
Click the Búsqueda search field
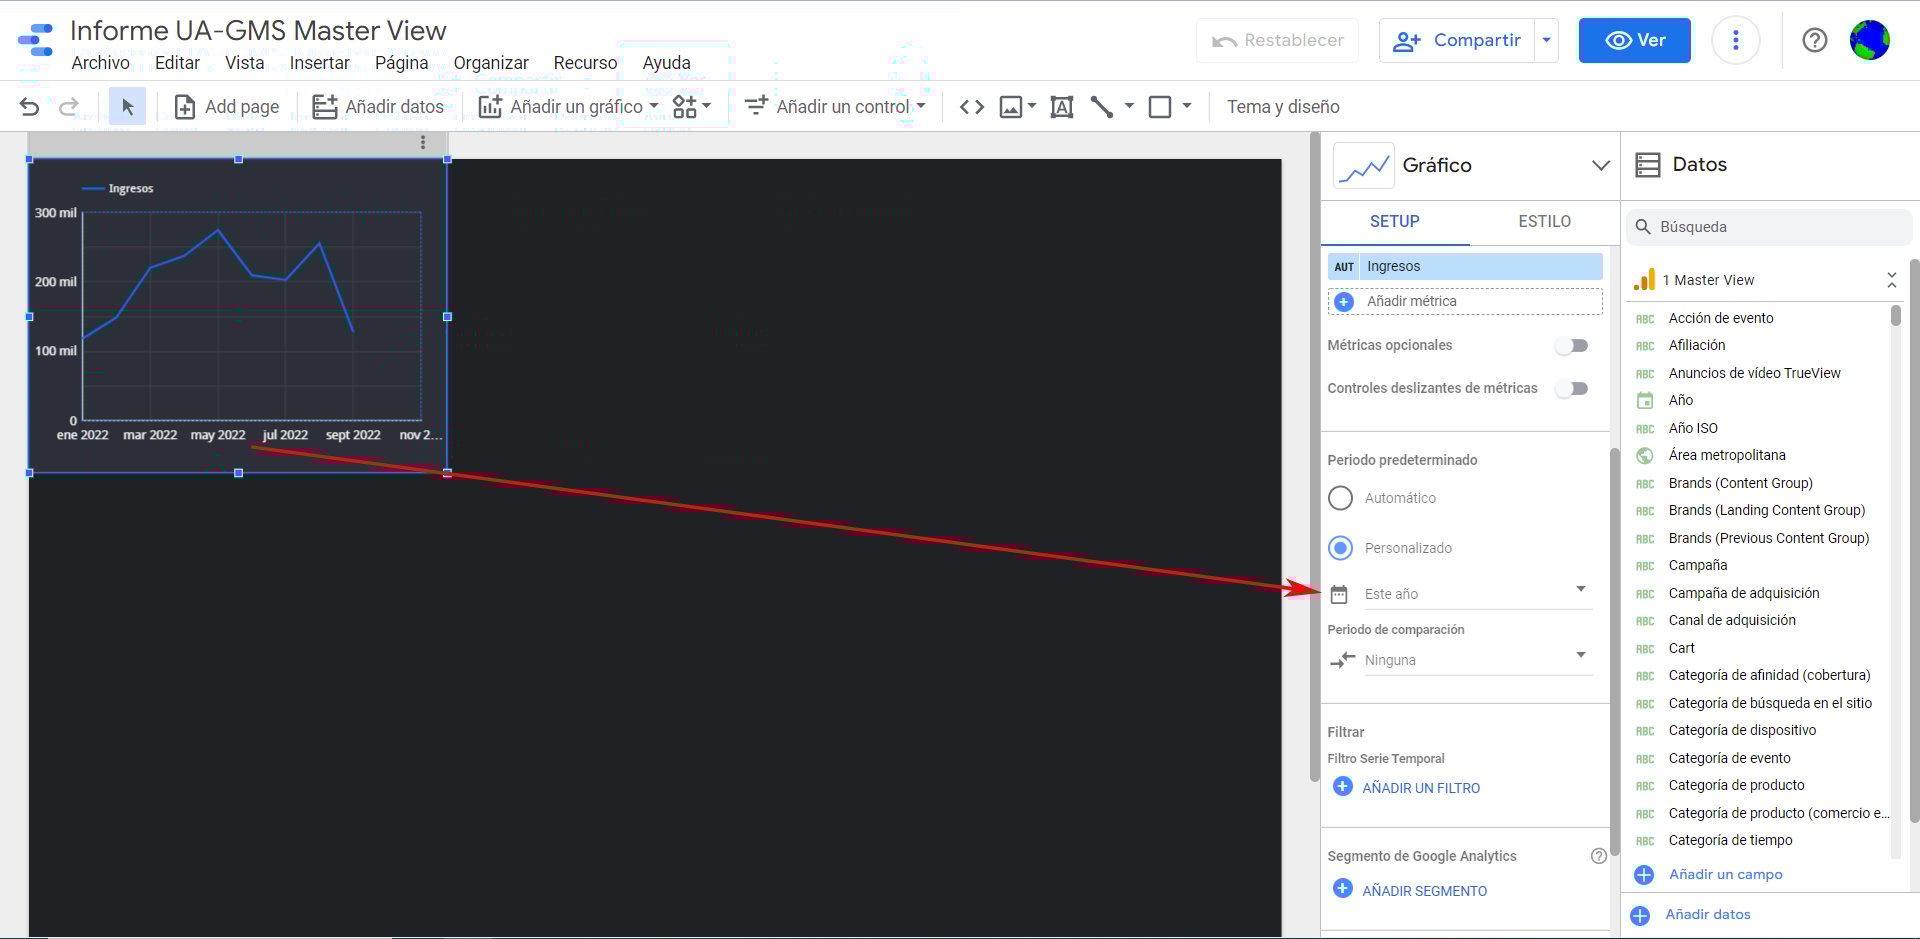1769,227
